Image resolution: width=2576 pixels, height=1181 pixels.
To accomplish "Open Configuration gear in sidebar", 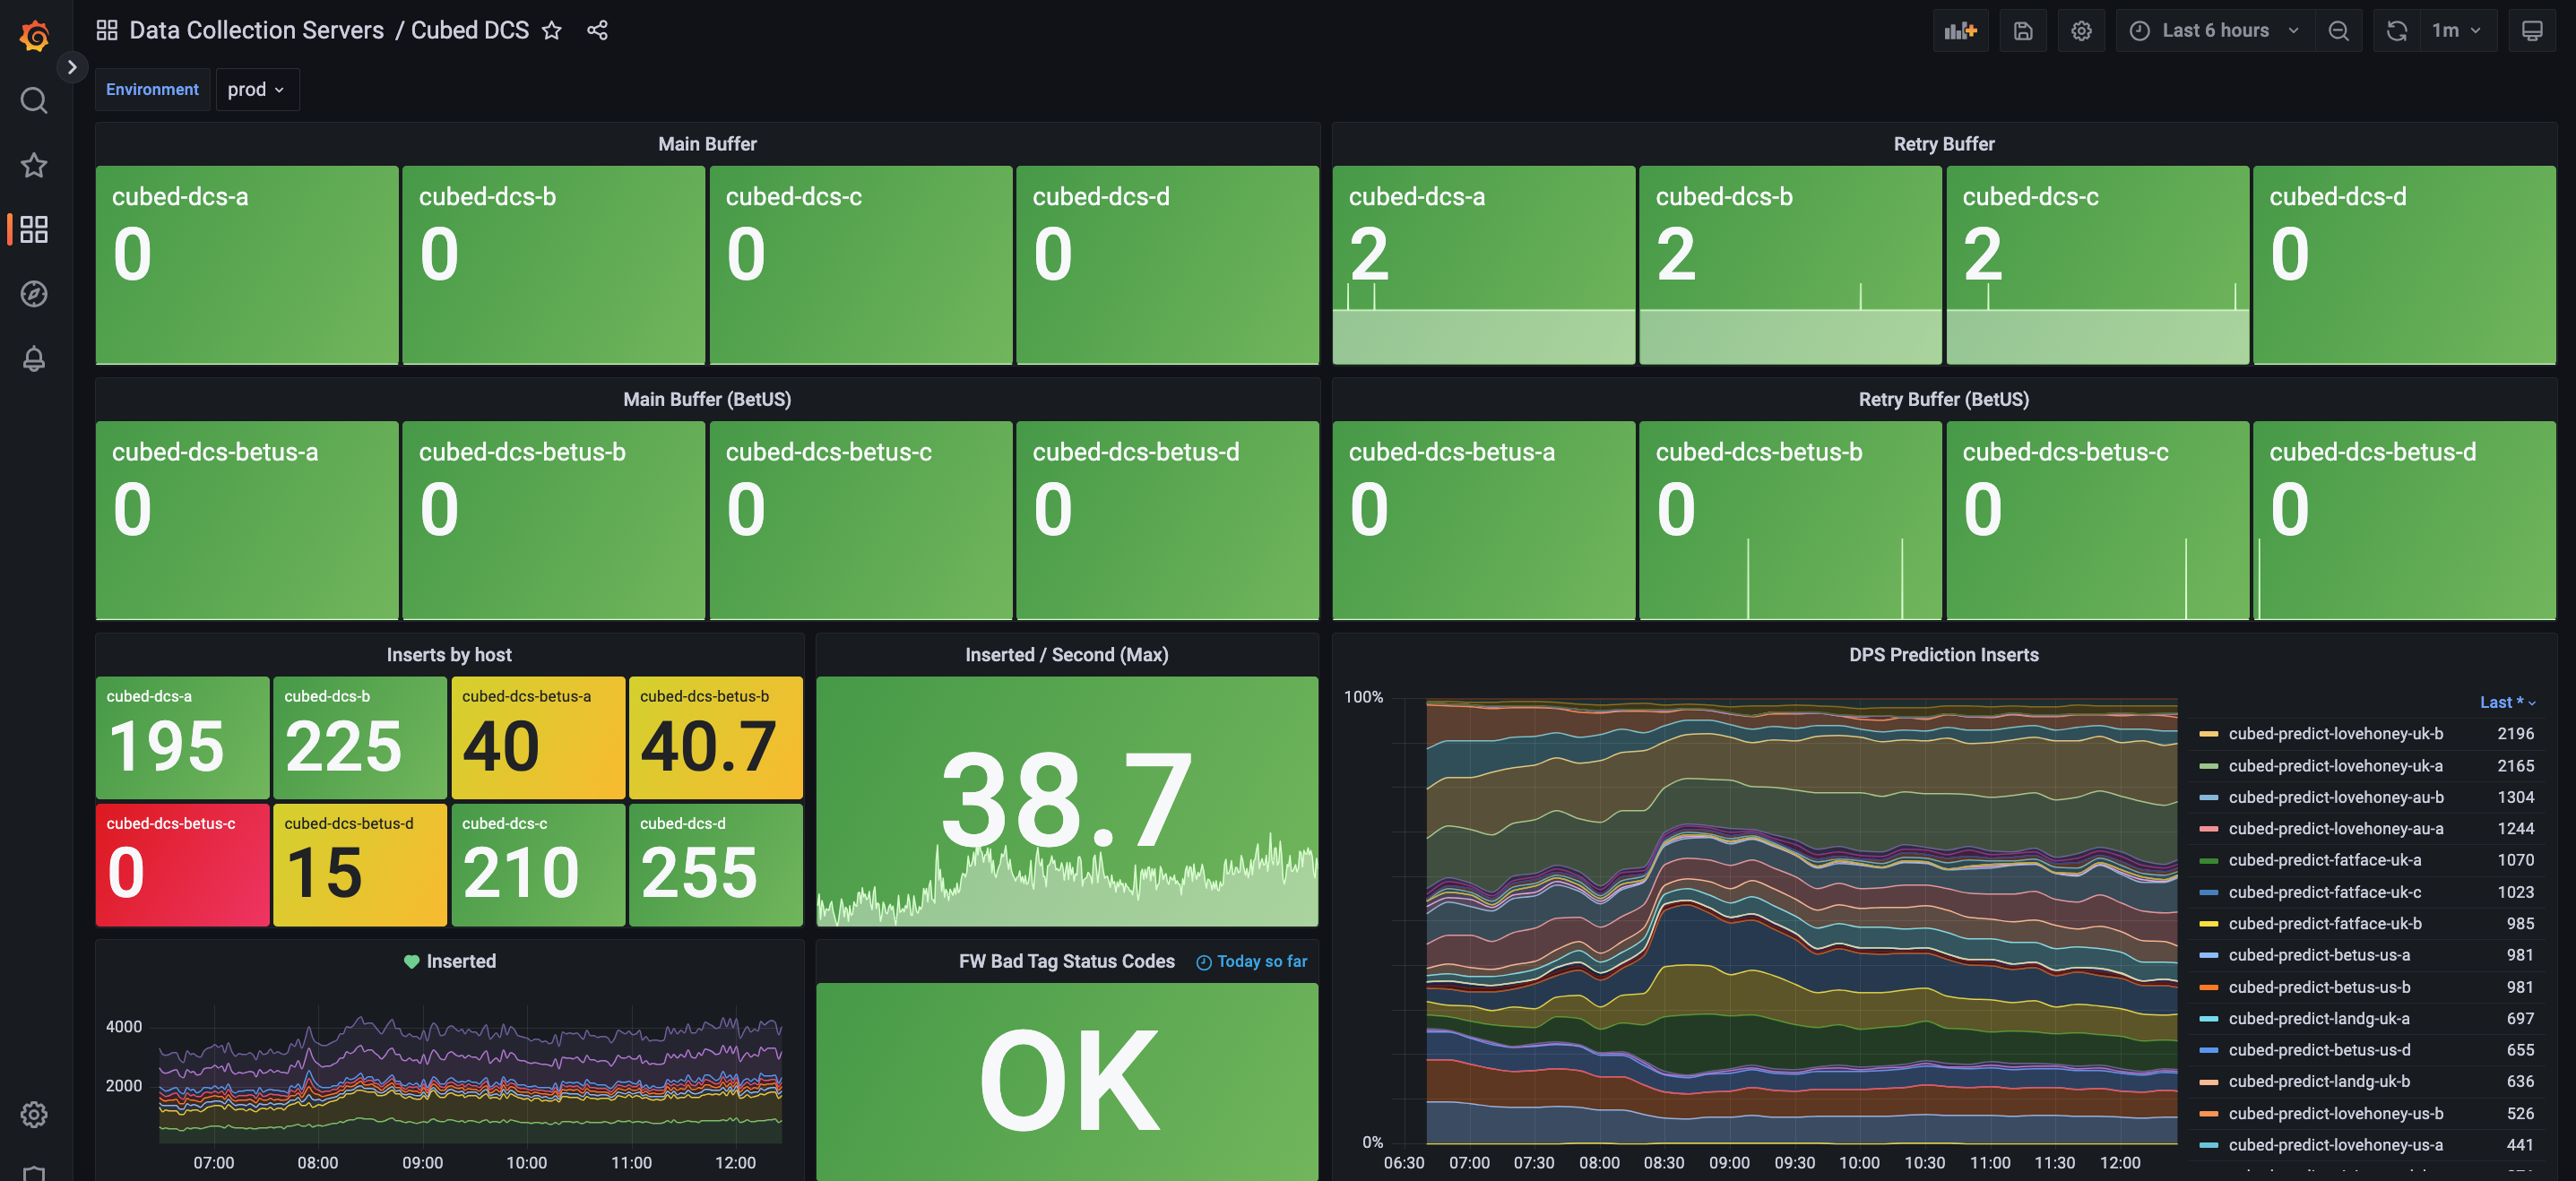I will [34, 1113].
